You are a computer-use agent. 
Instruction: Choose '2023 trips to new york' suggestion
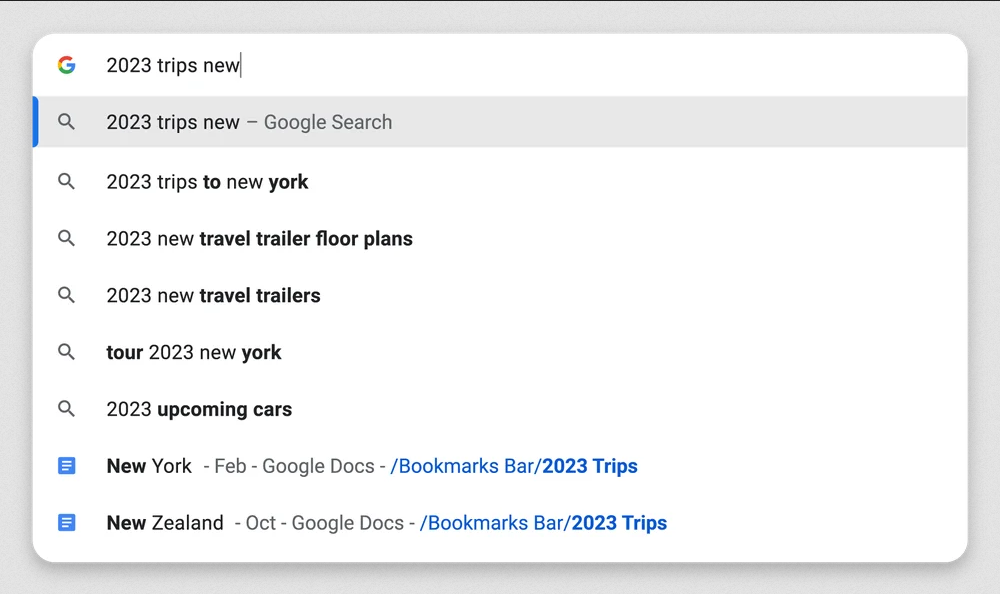[x=207, y=182]
